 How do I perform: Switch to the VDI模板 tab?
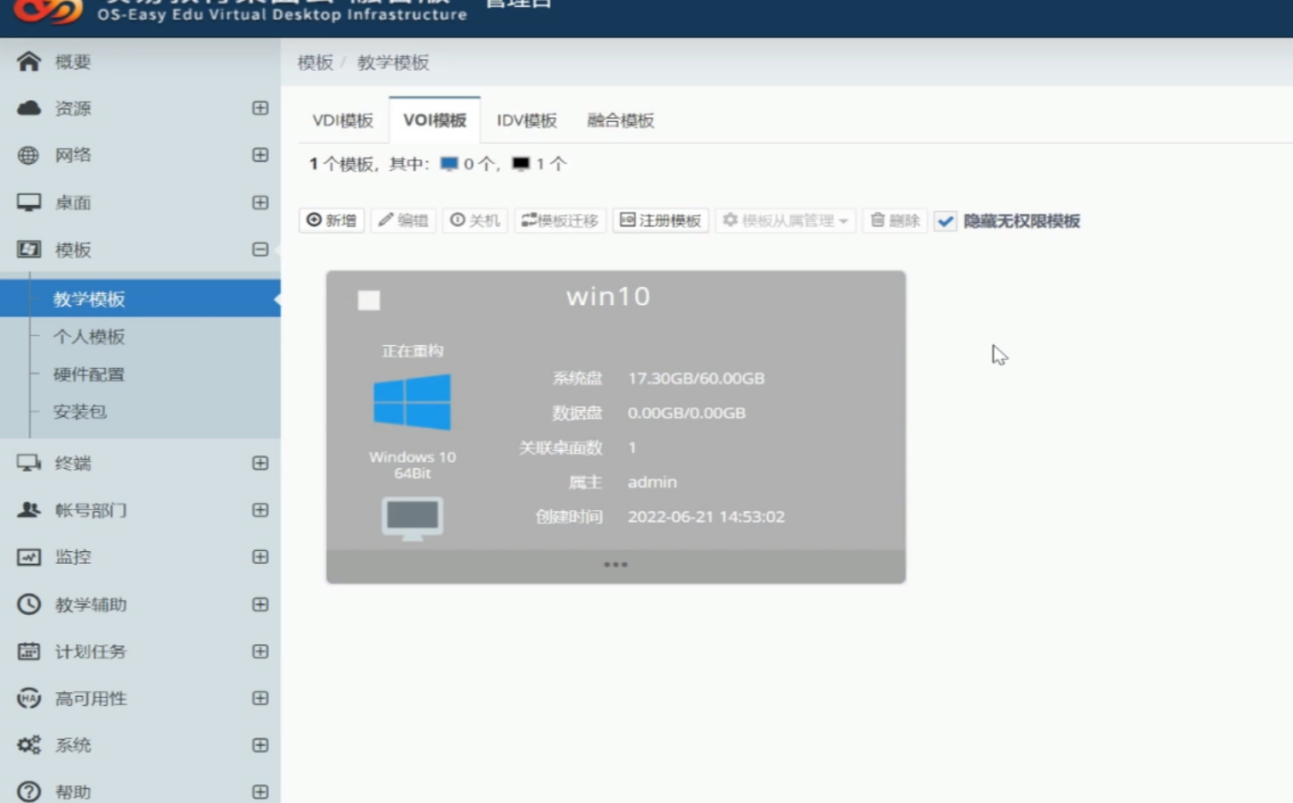[x=342, y=121]
